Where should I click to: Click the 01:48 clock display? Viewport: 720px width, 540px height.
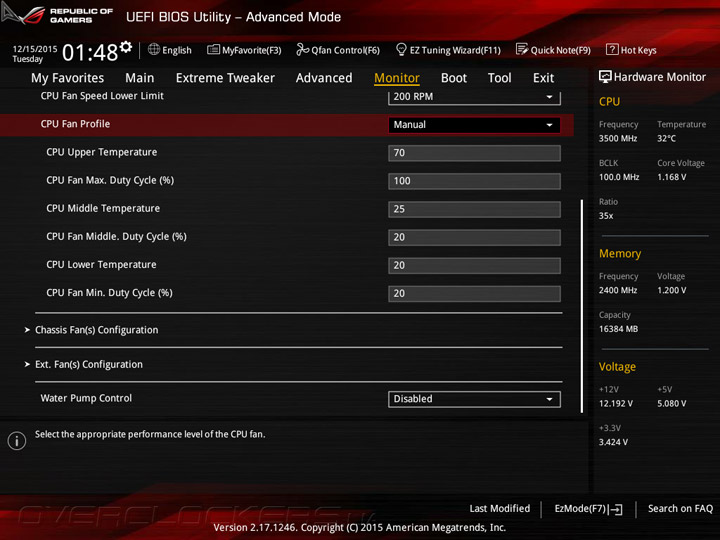point(90,53)
